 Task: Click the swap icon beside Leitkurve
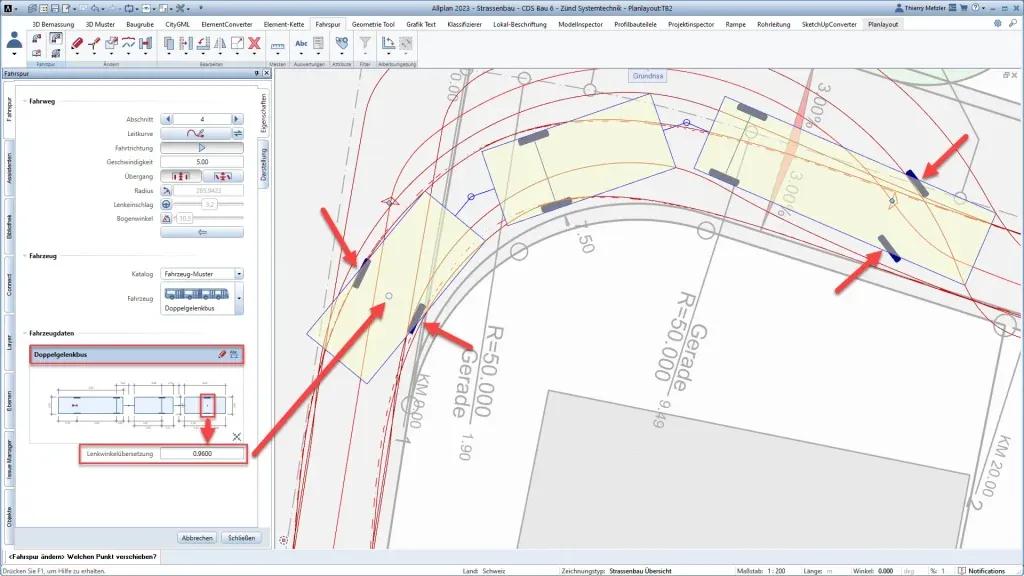point(238,133)
